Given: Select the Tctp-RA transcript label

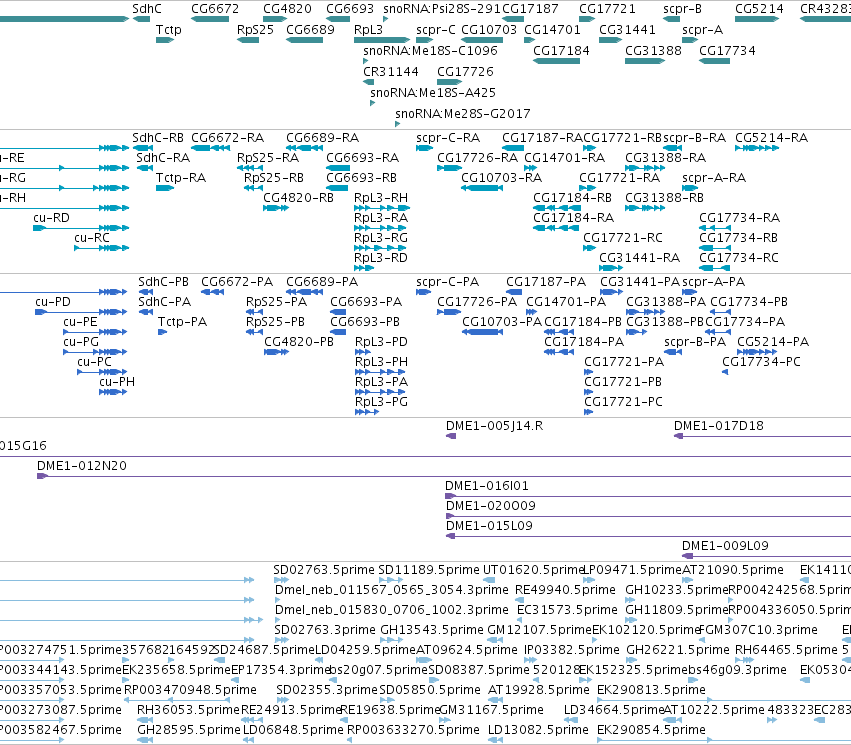Looking at the screenshot, I should click(x=181, y=178).
